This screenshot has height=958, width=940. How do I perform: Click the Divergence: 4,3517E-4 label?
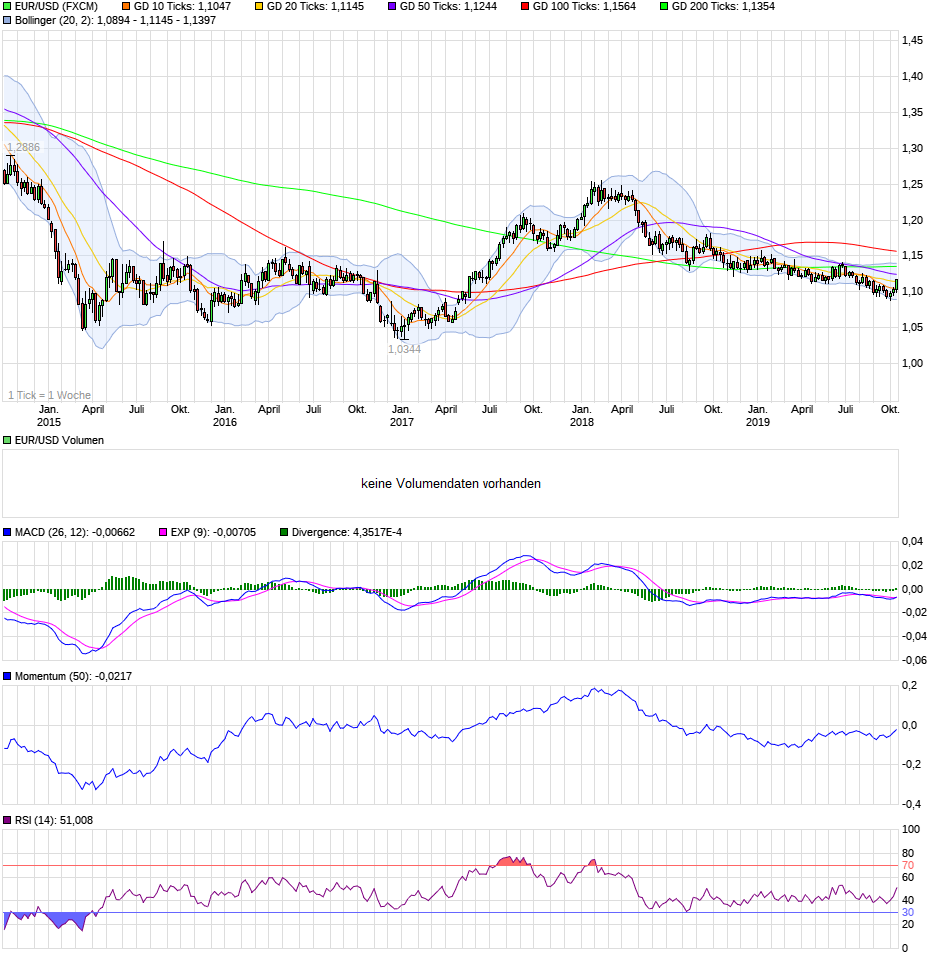coord(347,532)
